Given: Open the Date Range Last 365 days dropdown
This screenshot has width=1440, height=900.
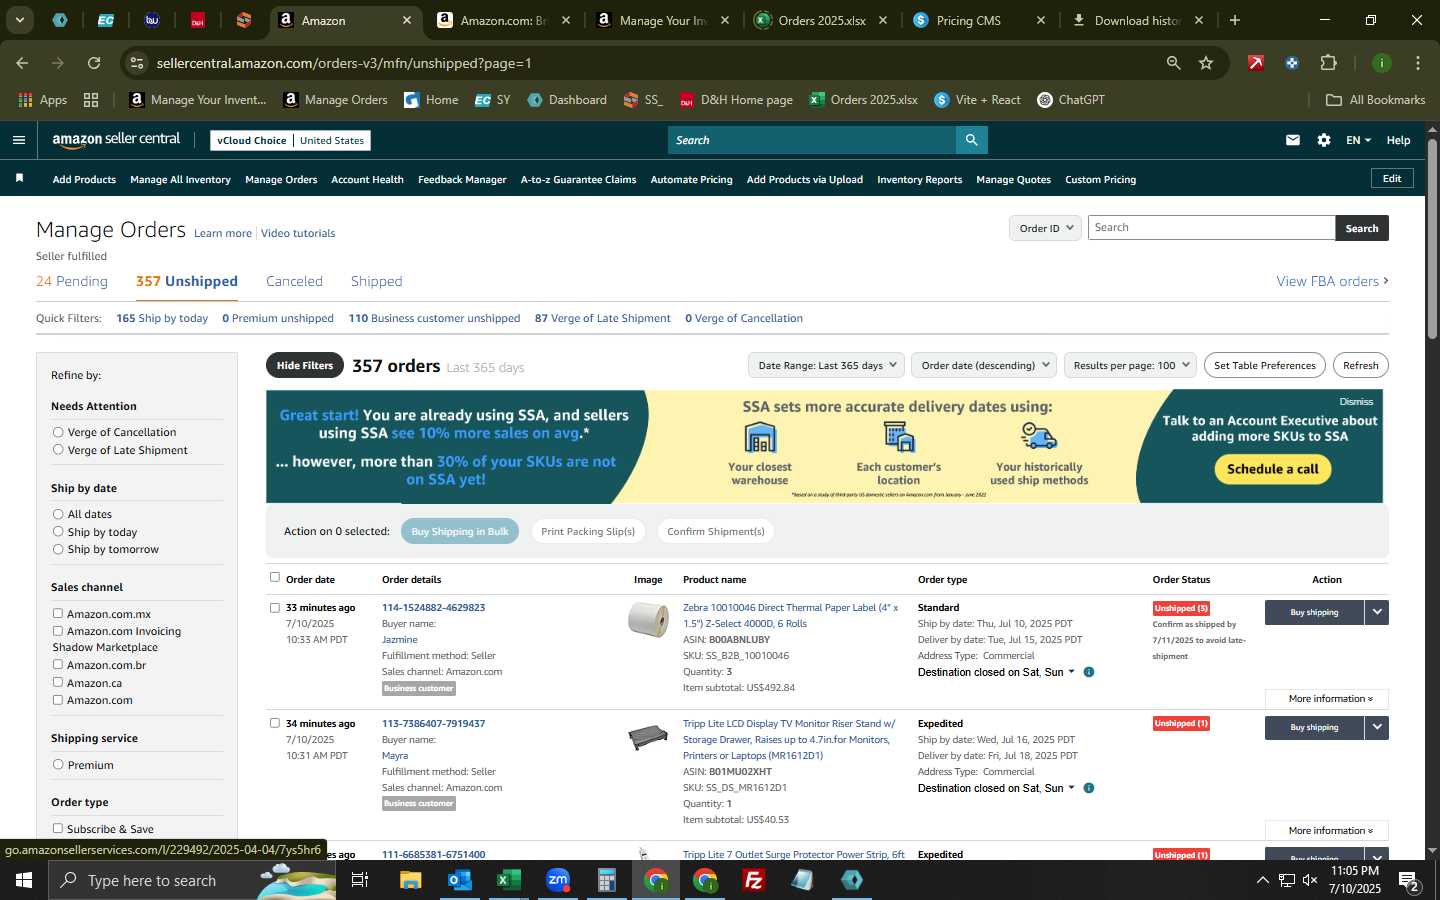Looking at the screenshot, I should pyautogui.click(x=826, y=365).
